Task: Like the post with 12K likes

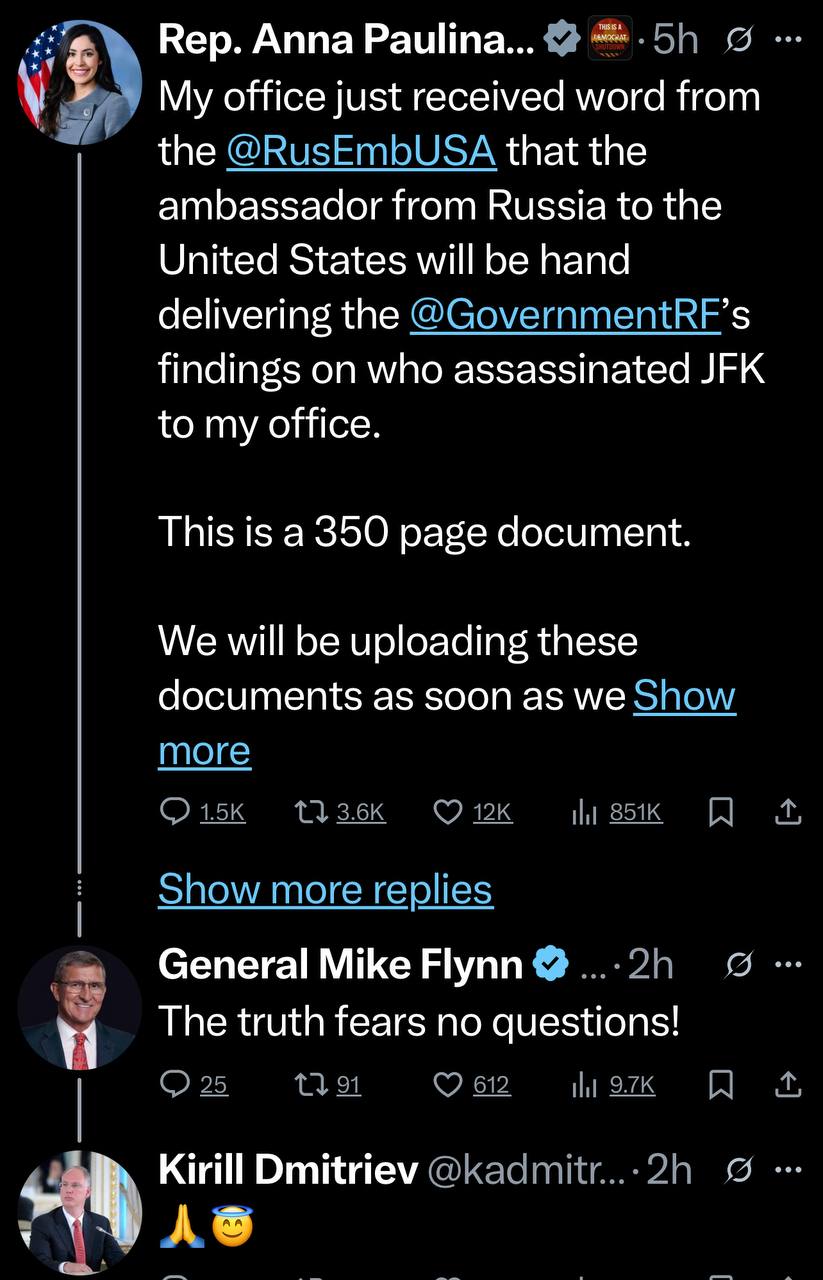Action: pos(448,813)
